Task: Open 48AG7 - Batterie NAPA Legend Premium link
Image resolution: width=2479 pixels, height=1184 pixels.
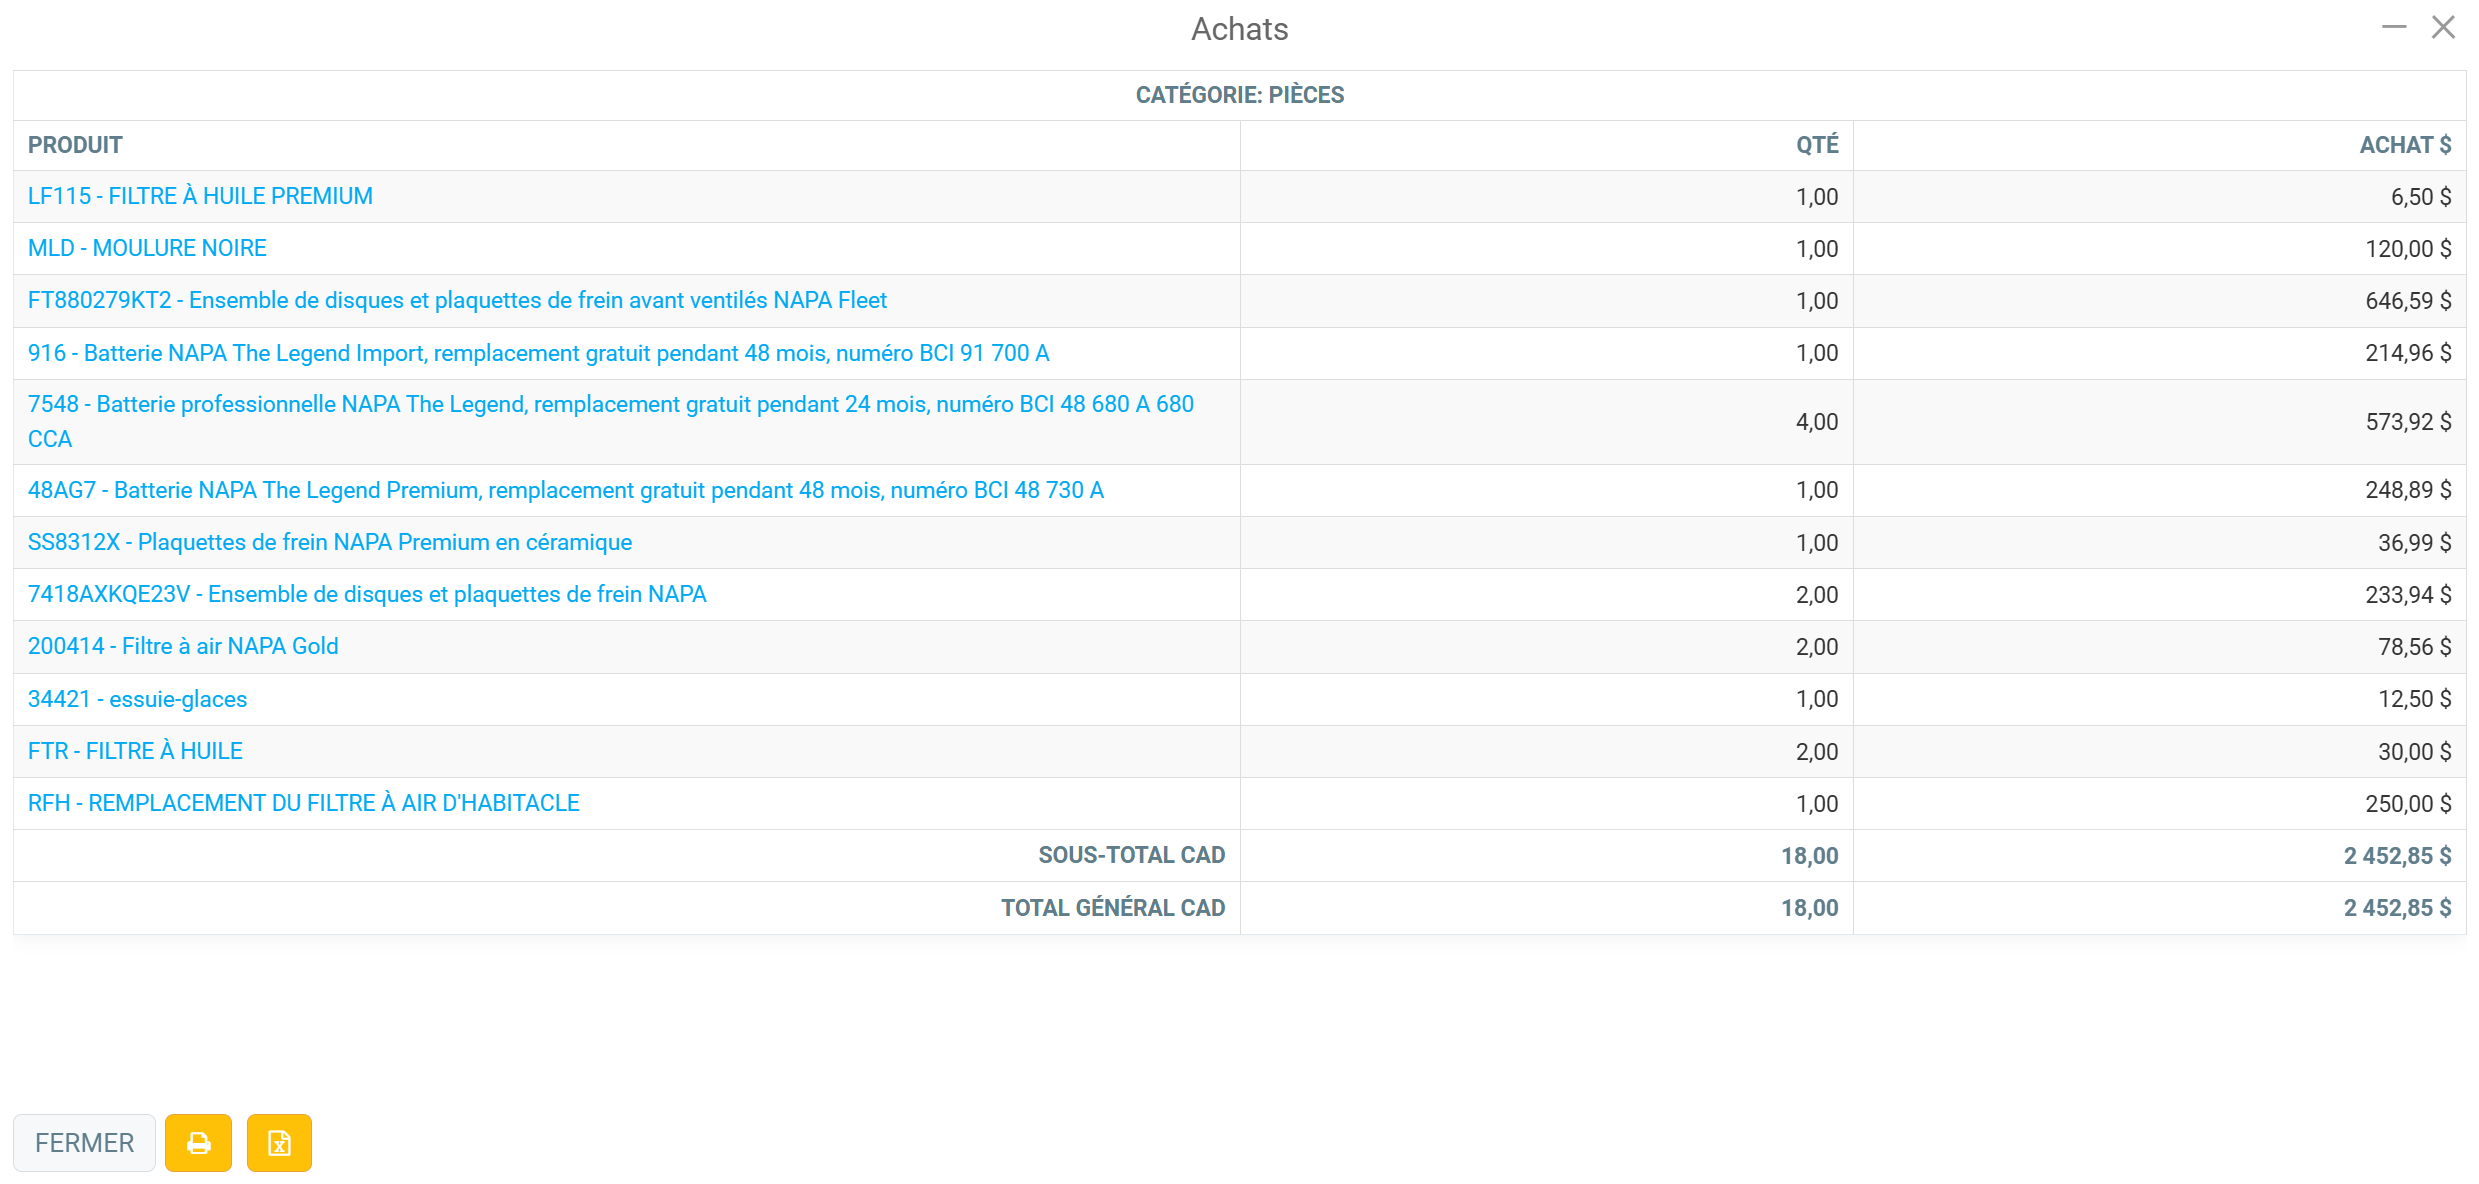Action: coord(566,490)
